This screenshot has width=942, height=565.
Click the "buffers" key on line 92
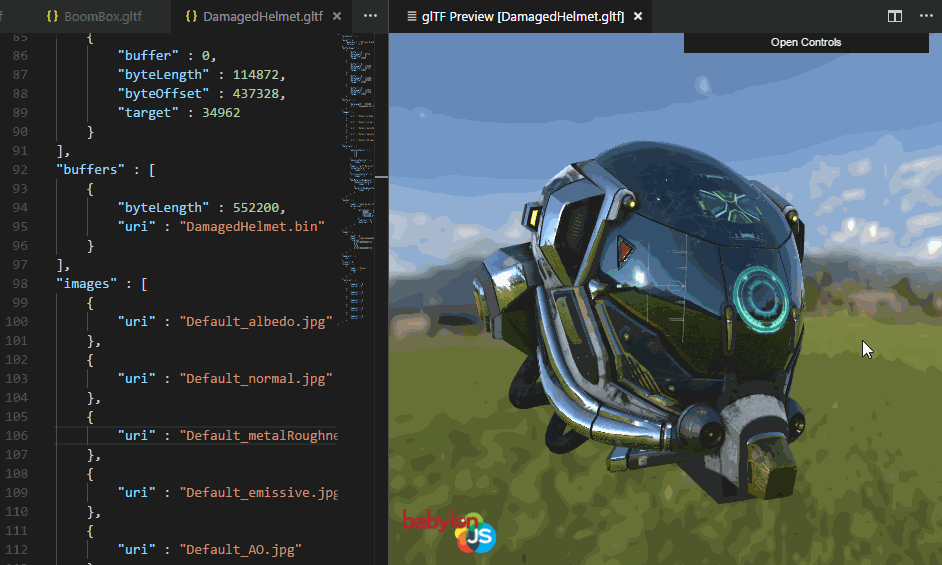click(x=90, y=170)
